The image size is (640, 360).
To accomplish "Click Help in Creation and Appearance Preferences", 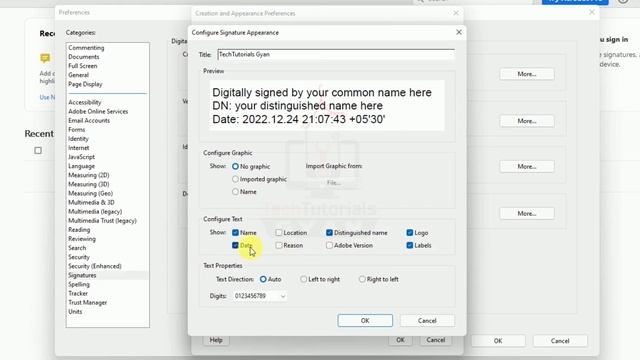I will pyautogui.click(x=216, y=340).
